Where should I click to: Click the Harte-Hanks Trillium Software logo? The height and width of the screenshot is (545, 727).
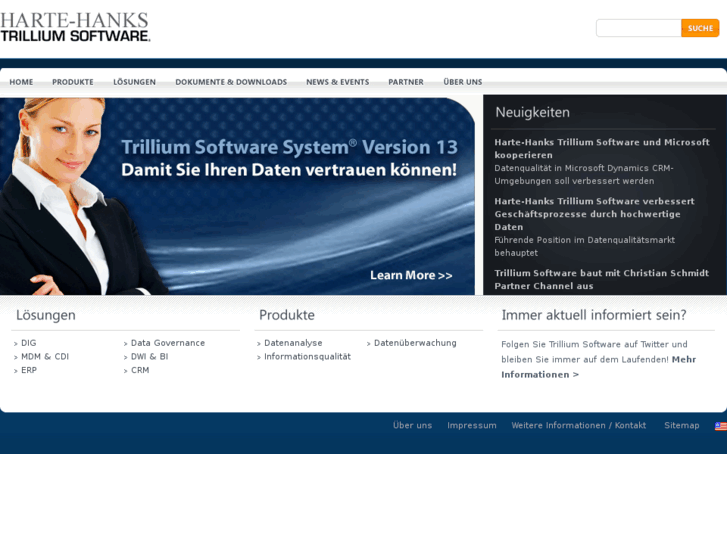75,27
